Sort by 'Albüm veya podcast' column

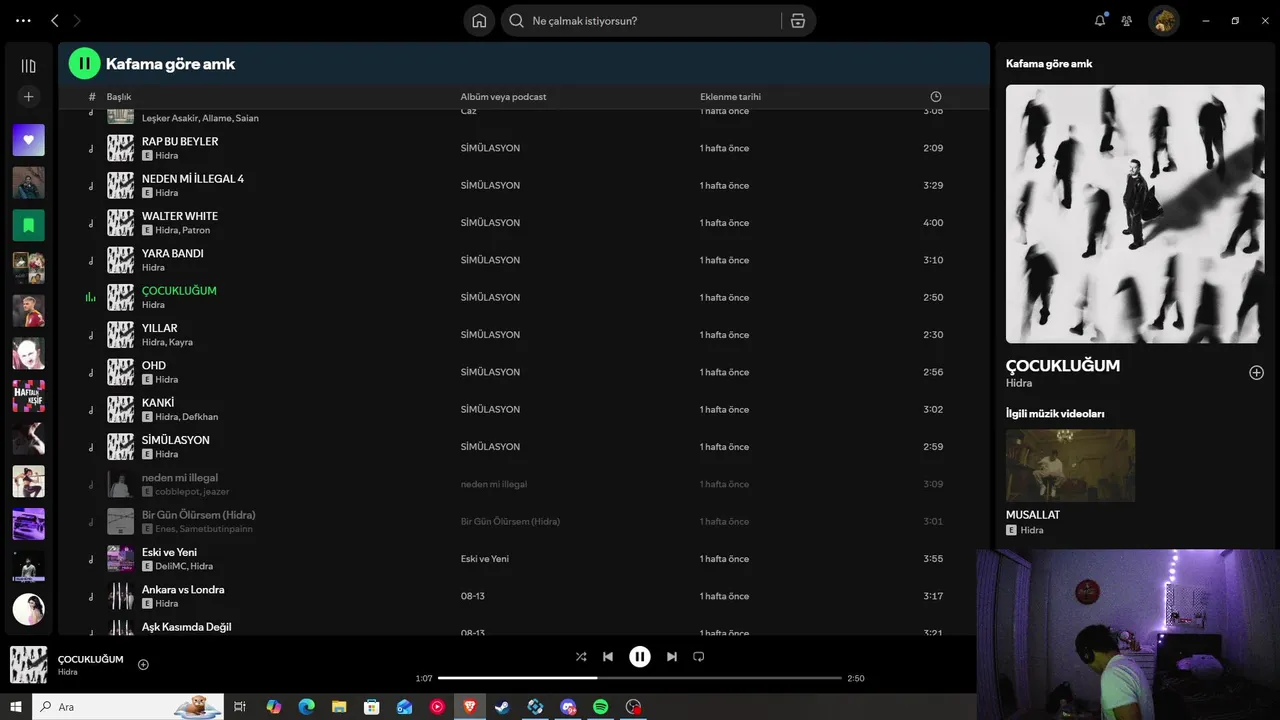(x=503, y=97)
